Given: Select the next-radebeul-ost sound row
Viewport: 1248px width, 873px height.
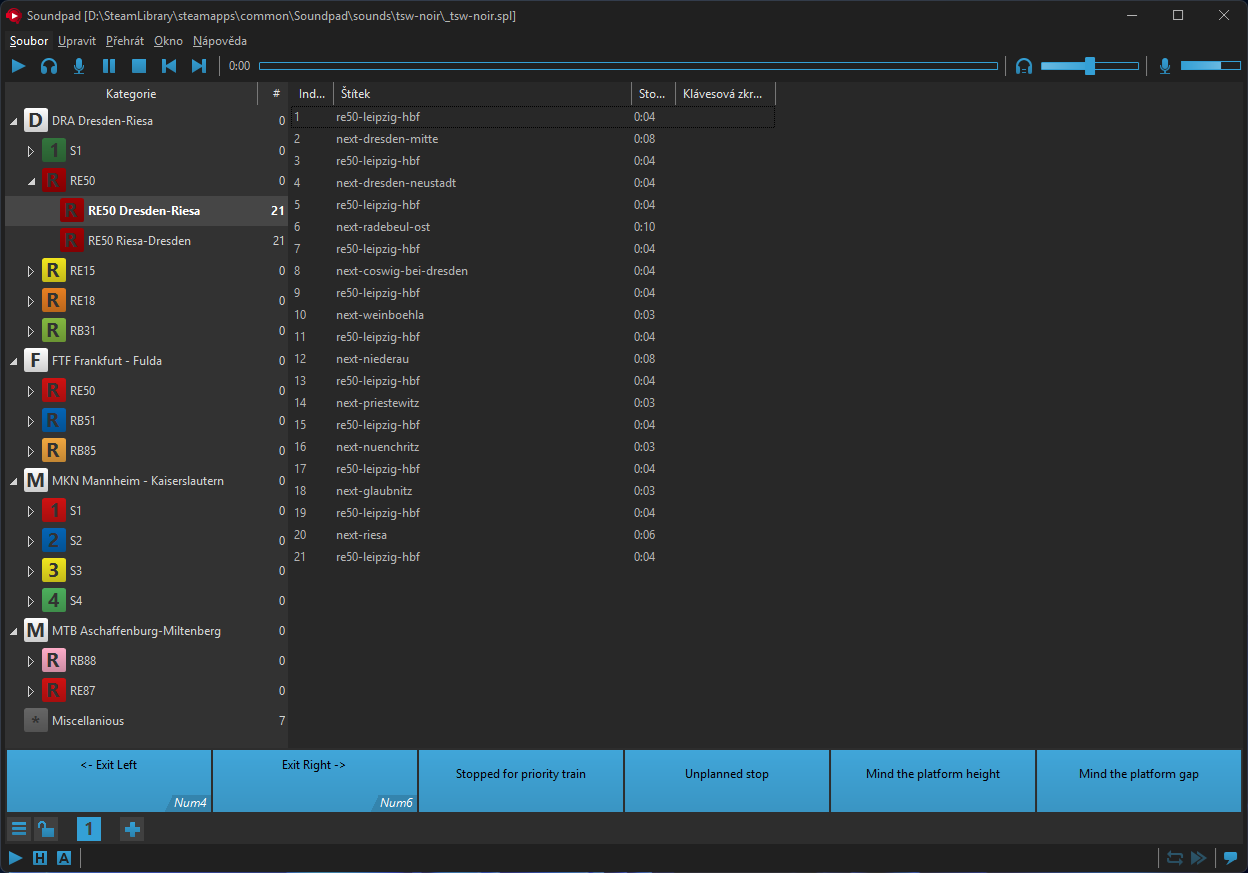Looking at the screenshot, I should 533,227.
